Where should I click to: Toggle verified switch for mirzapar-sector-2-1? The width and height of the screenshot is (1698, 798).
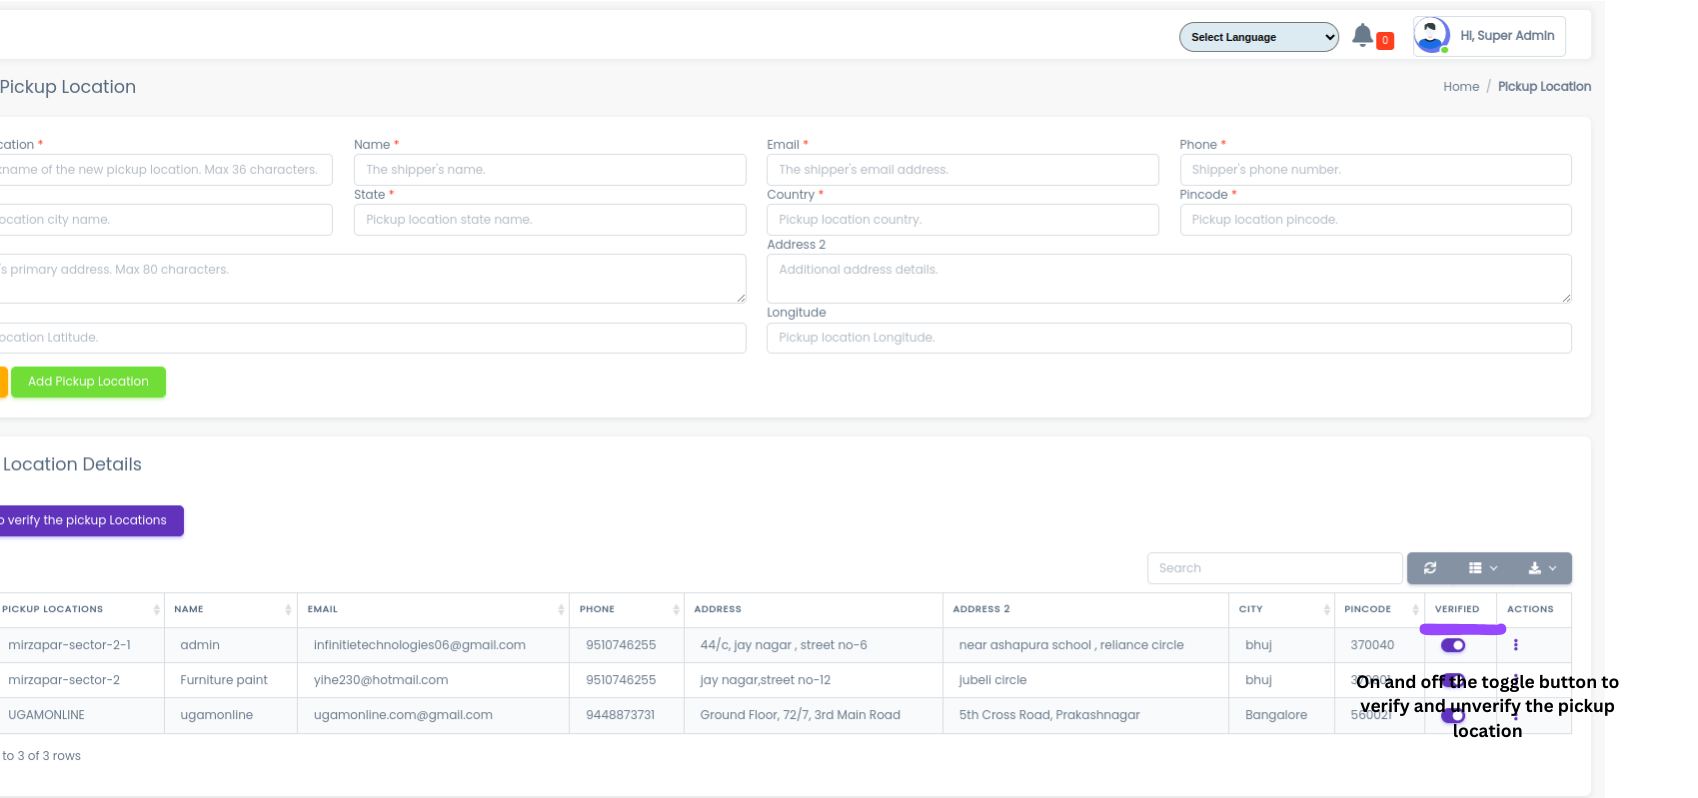pos(1453,645)
